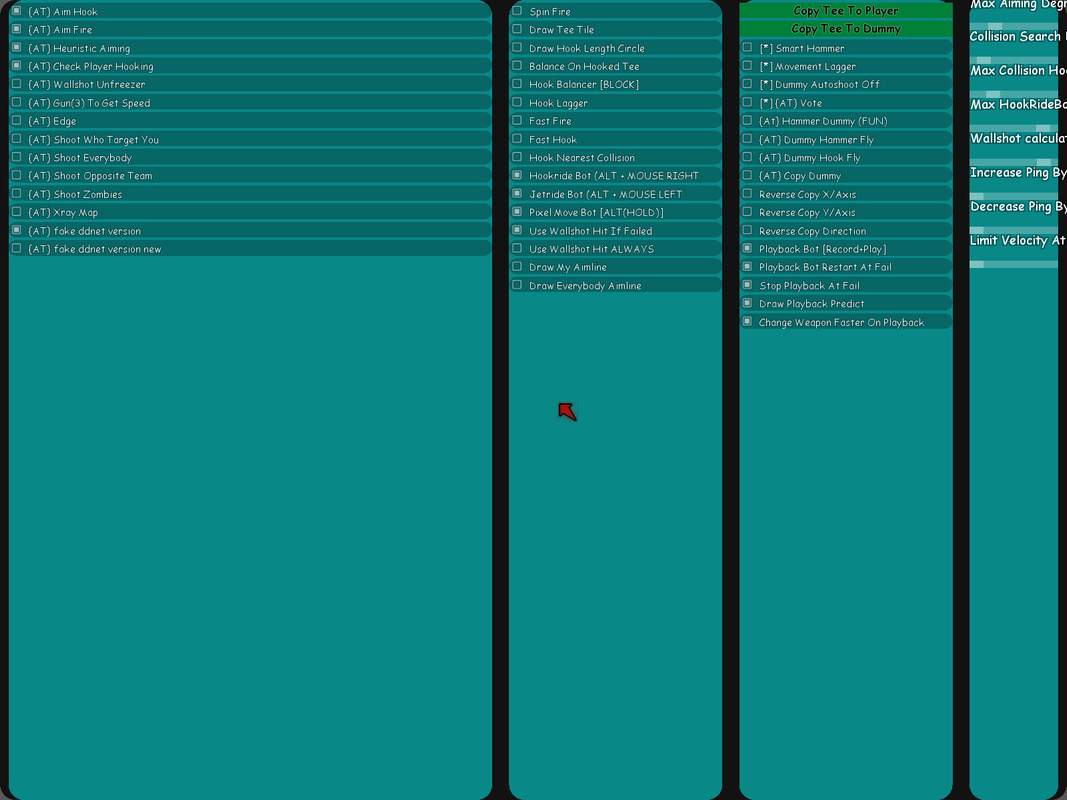This screenshot has height=800, width=1067.
Task: Disable Stop Playback At Fail
Action: click(747, 285)
